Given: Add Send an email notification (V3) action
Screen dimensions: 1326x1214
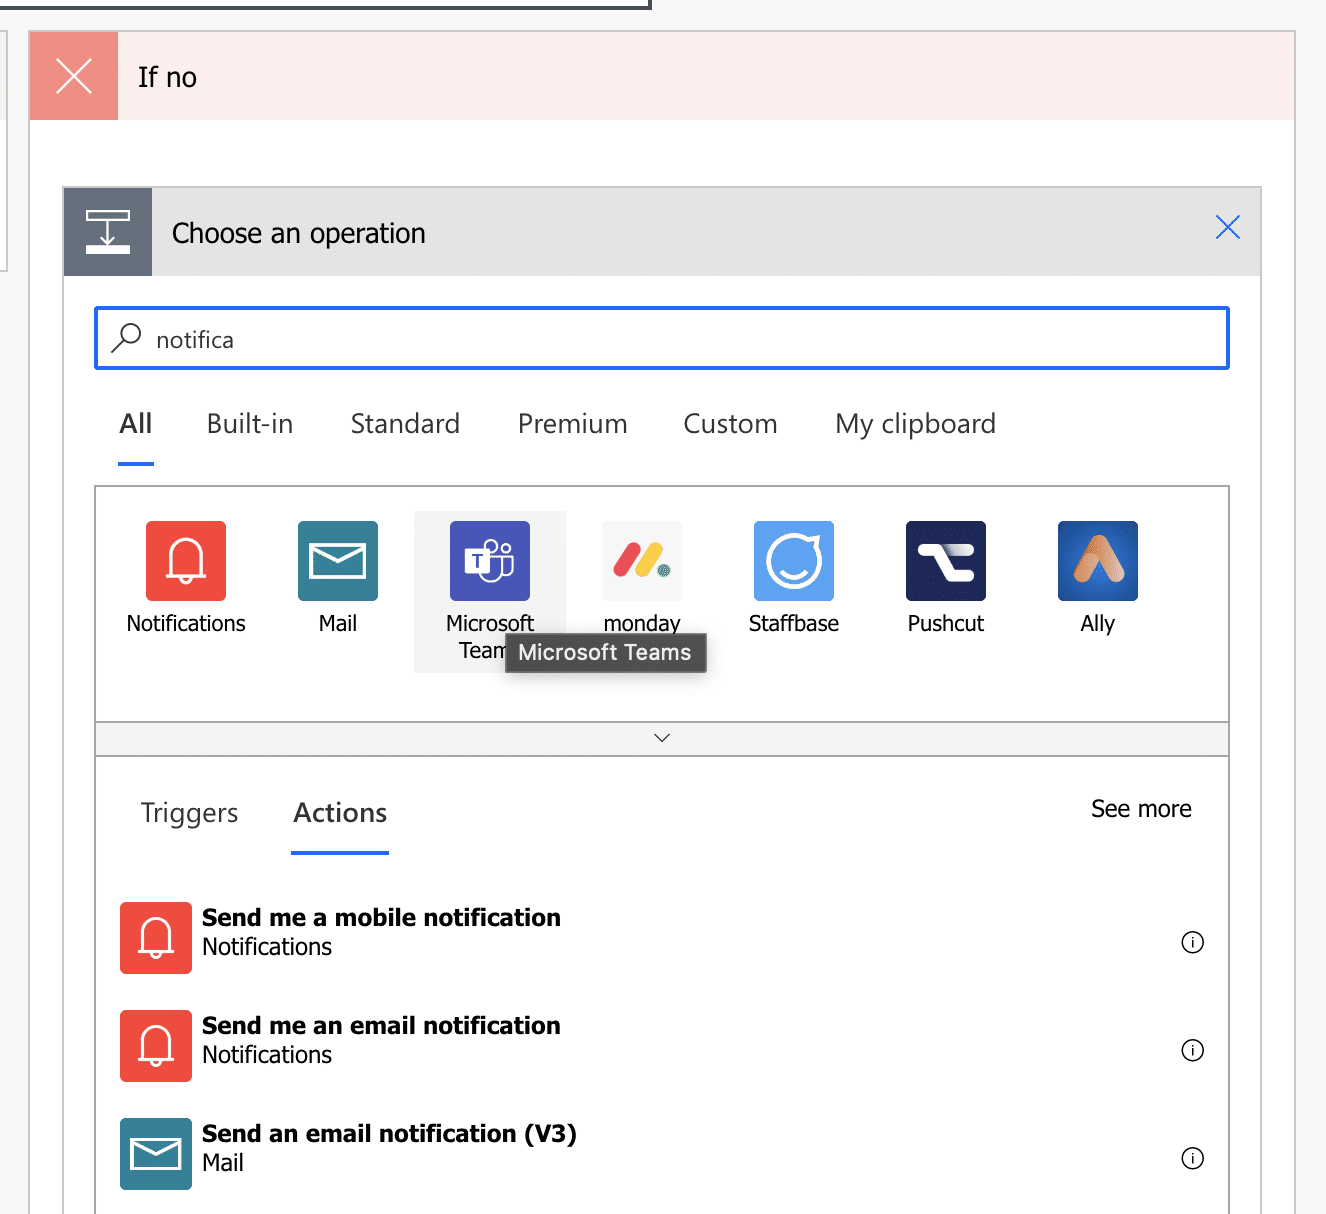Looking at the screenshot, I should [x=389, y=1134].
